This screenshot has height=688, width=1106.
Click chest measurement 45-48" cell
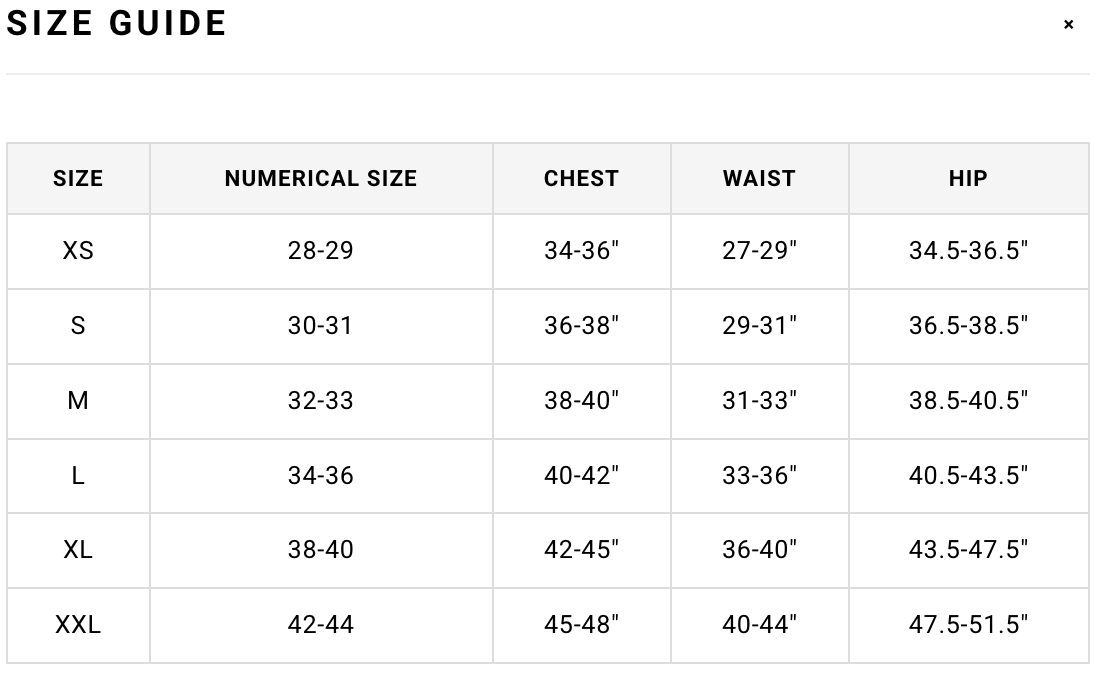pyautogui.click(x=581, y=624)
